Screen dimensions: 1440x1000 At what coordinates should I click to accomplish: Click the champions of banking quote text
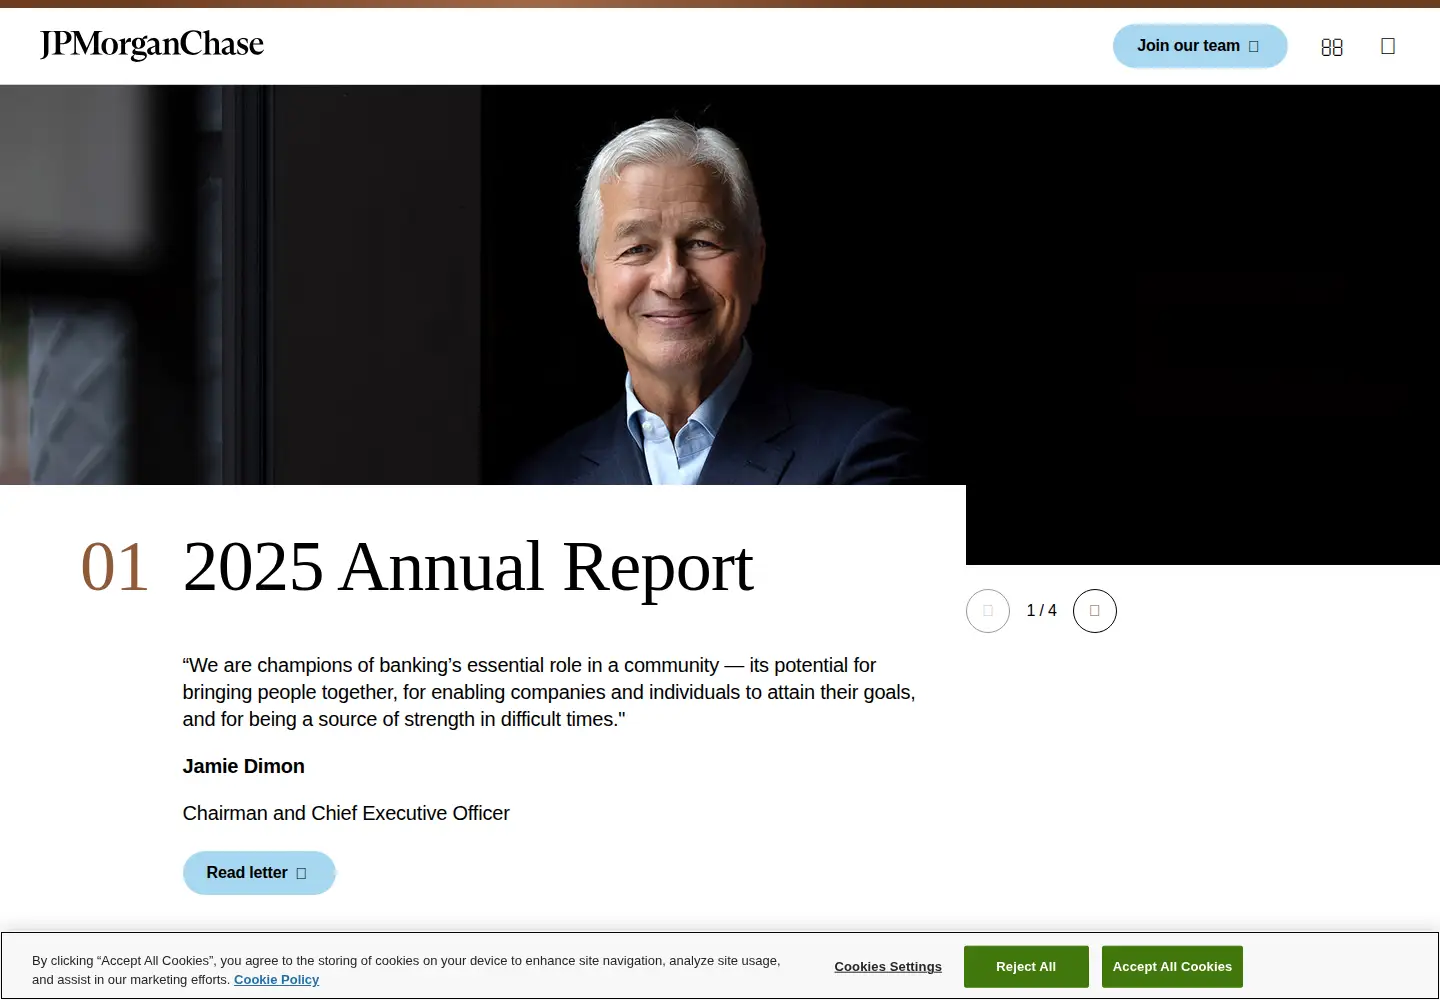click(x=549, y=692)
